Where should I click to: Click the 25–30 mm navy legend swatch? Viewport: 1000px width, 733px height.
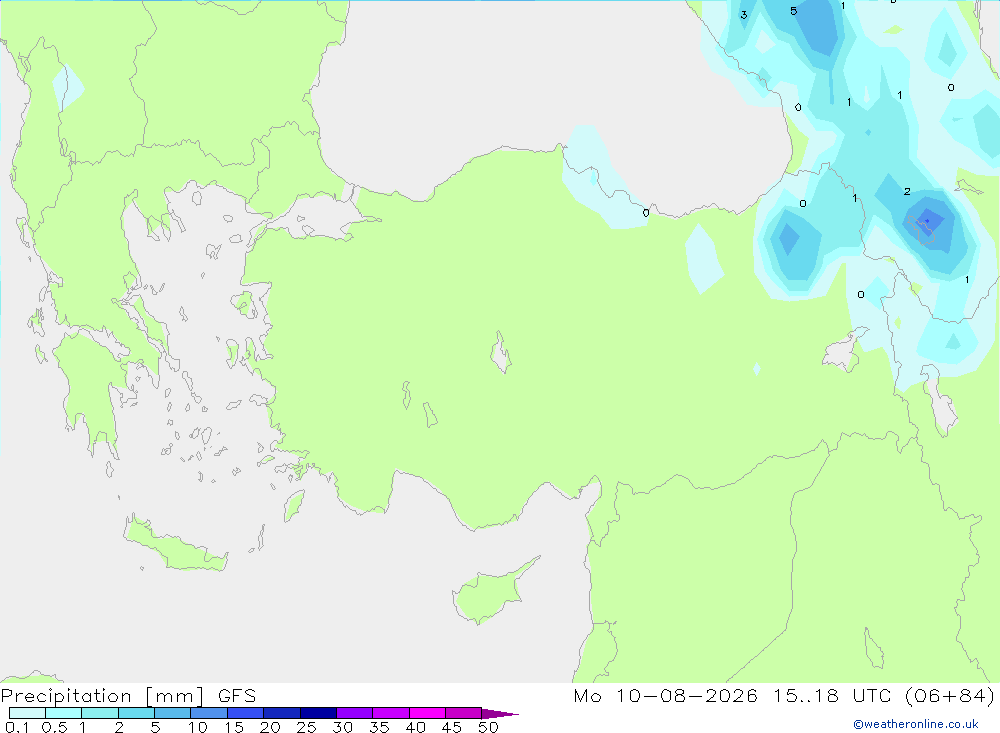(x=318, y=713)
